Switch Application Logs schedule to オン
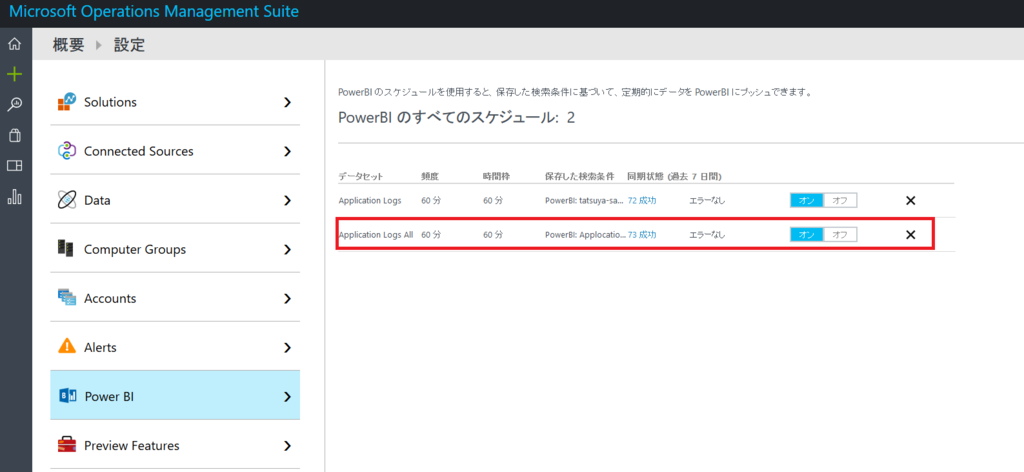1024x472 pixels. coord(807,200)
